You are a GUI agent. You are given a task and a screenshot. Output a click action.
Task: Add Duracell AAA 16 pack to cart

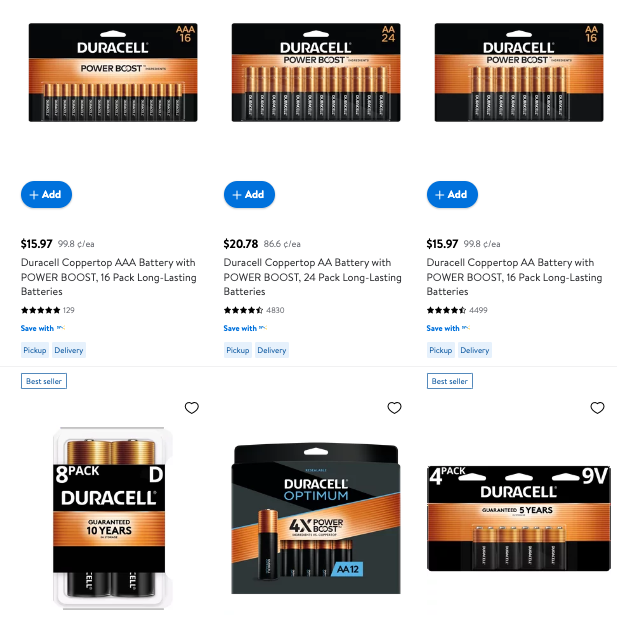[x=46, y=195]
